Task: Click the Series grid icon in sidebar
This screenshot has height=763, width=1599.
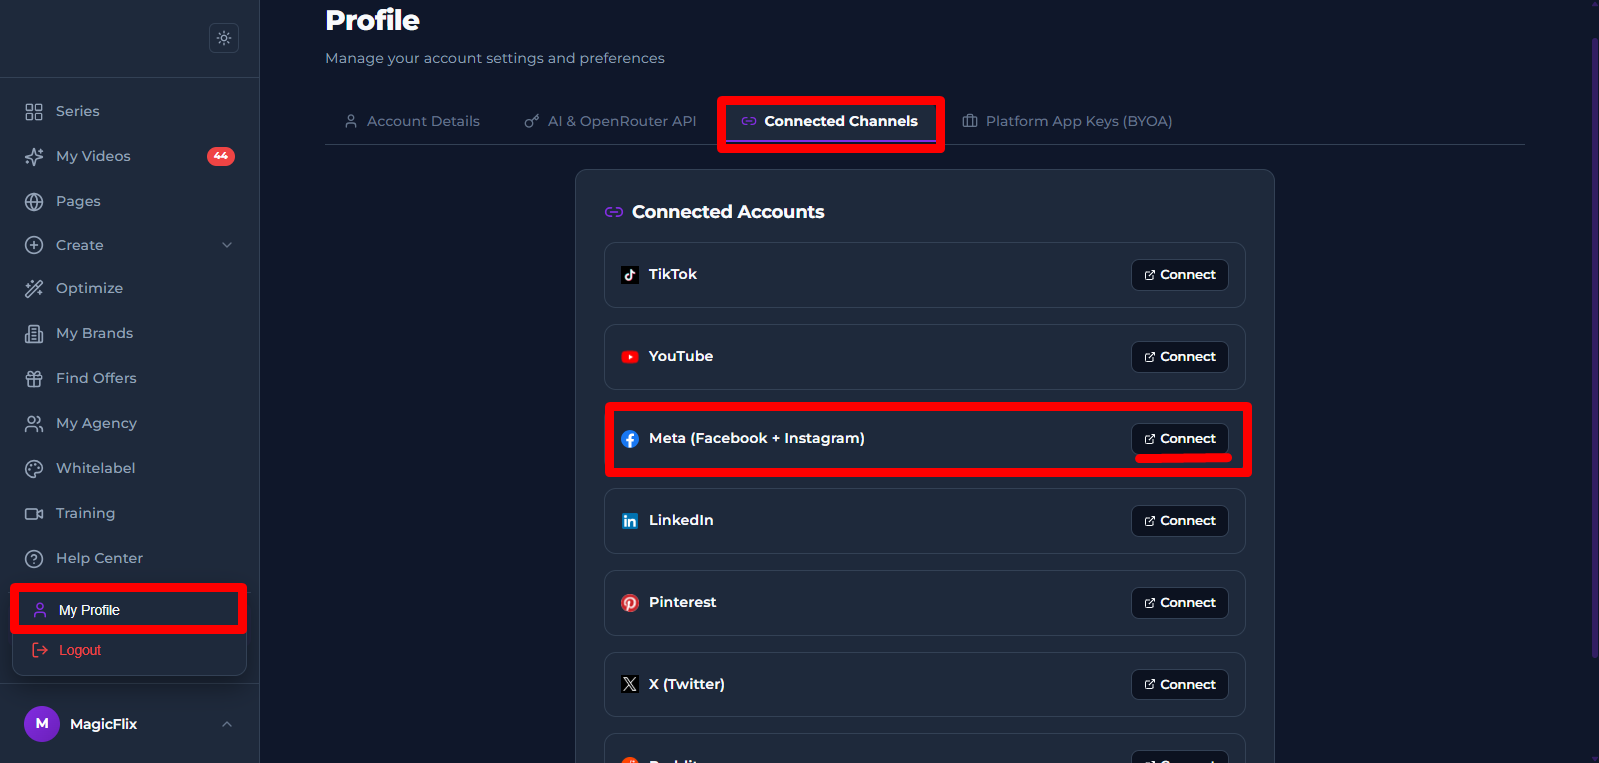Action: click(x=34, y=112)
